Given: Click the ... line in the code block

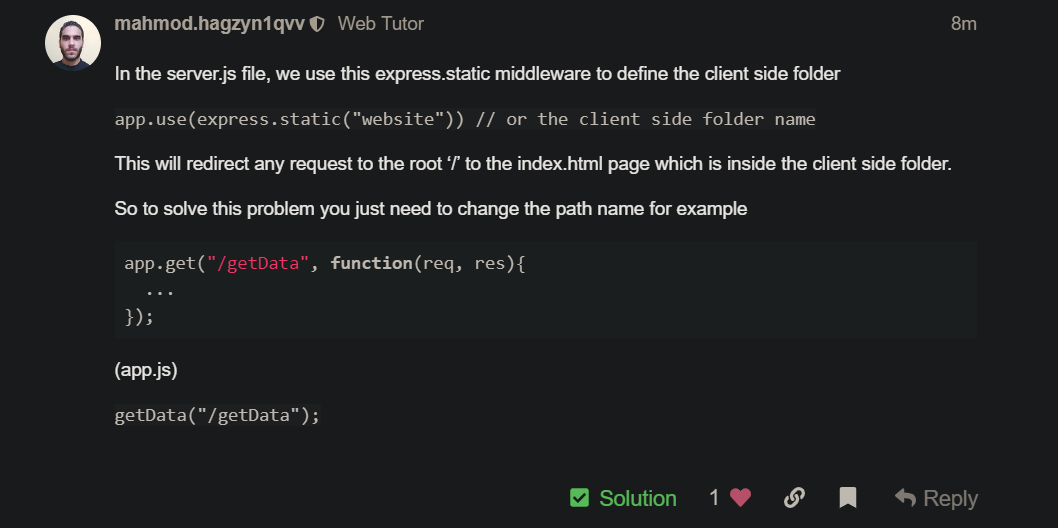Looking at the screenshot, I should (160, 291).
